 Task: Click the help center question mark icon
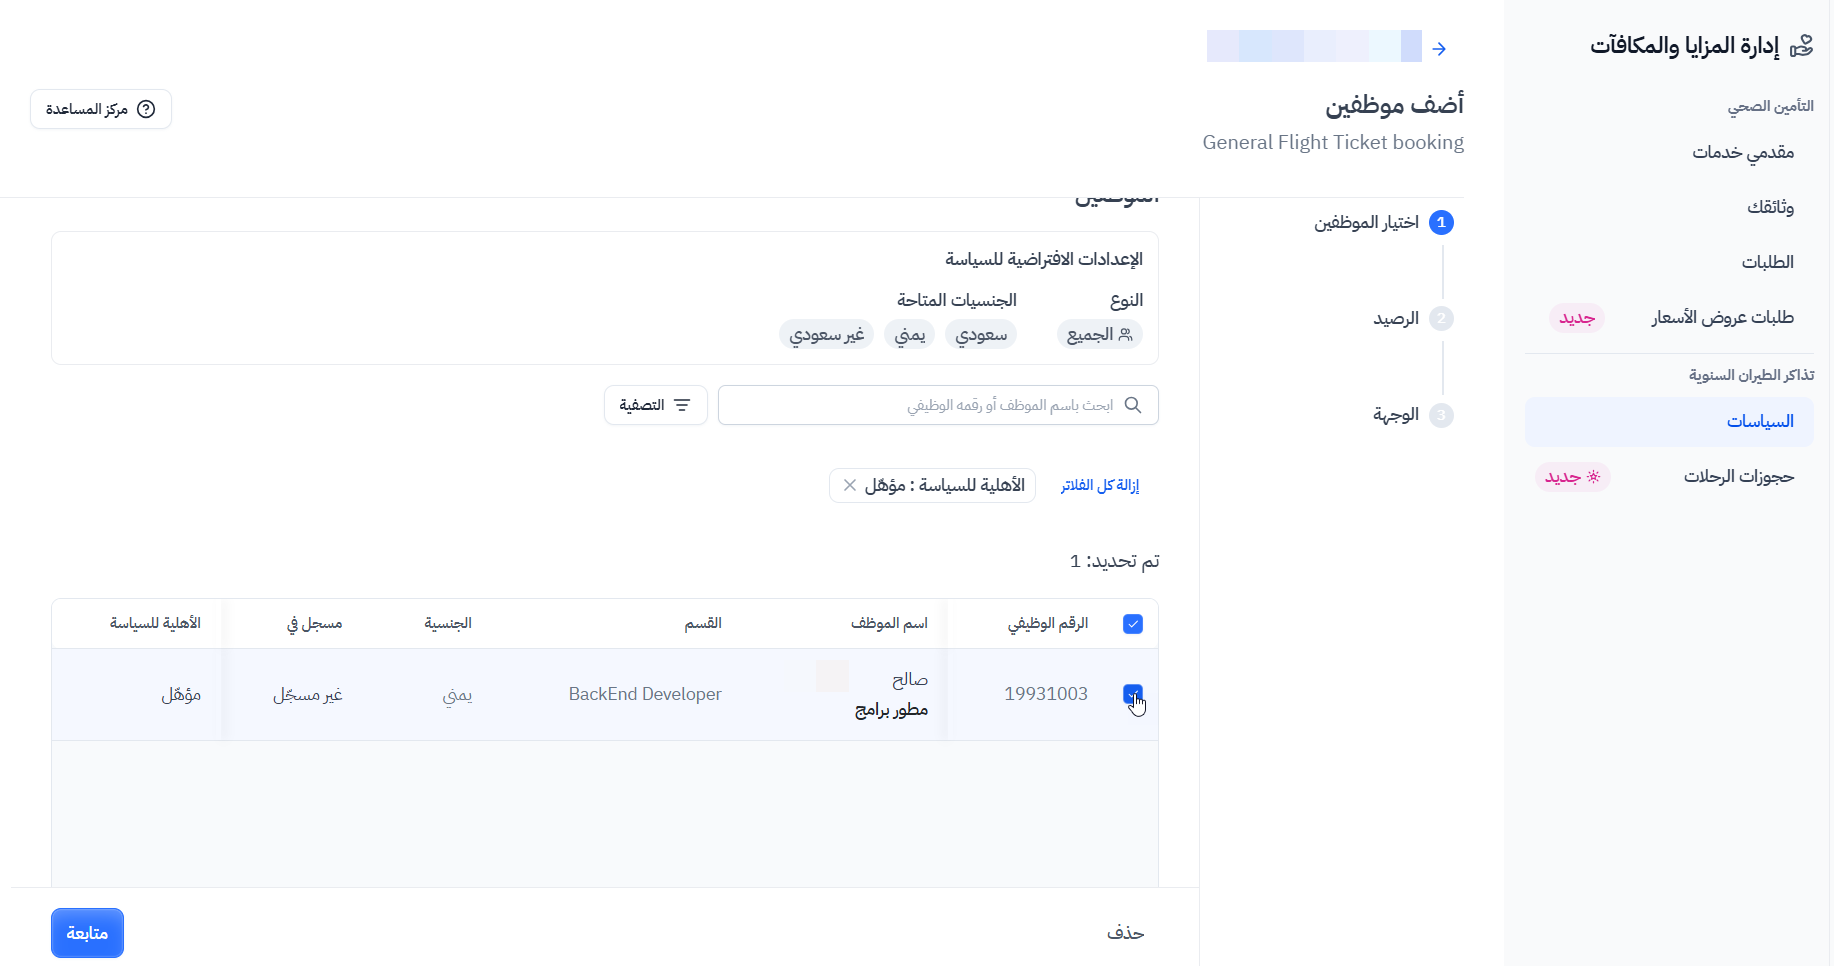pos(146,109)
